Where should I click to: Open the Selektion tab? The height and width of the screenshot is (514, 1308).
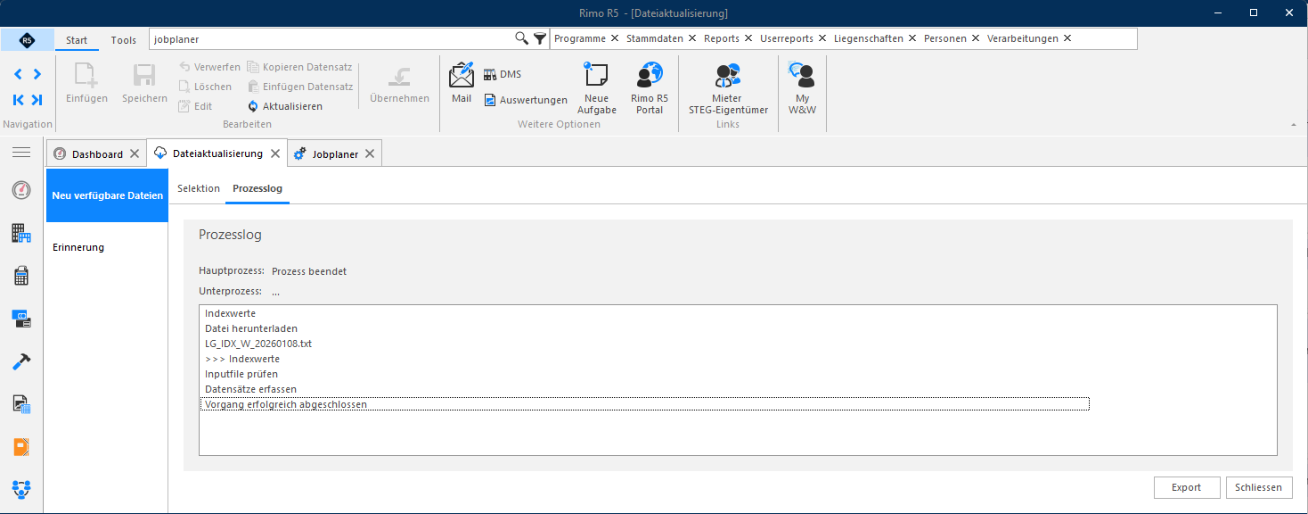pyautogui.click(x=198, y=188)
